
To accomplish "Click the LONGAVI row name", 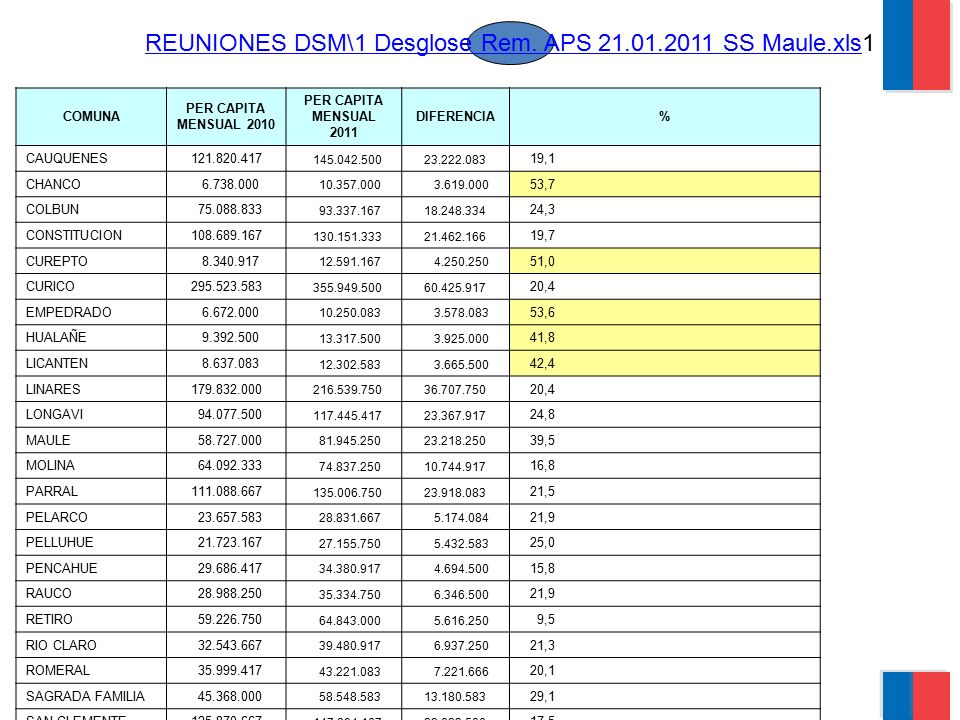I will point(54,414).
